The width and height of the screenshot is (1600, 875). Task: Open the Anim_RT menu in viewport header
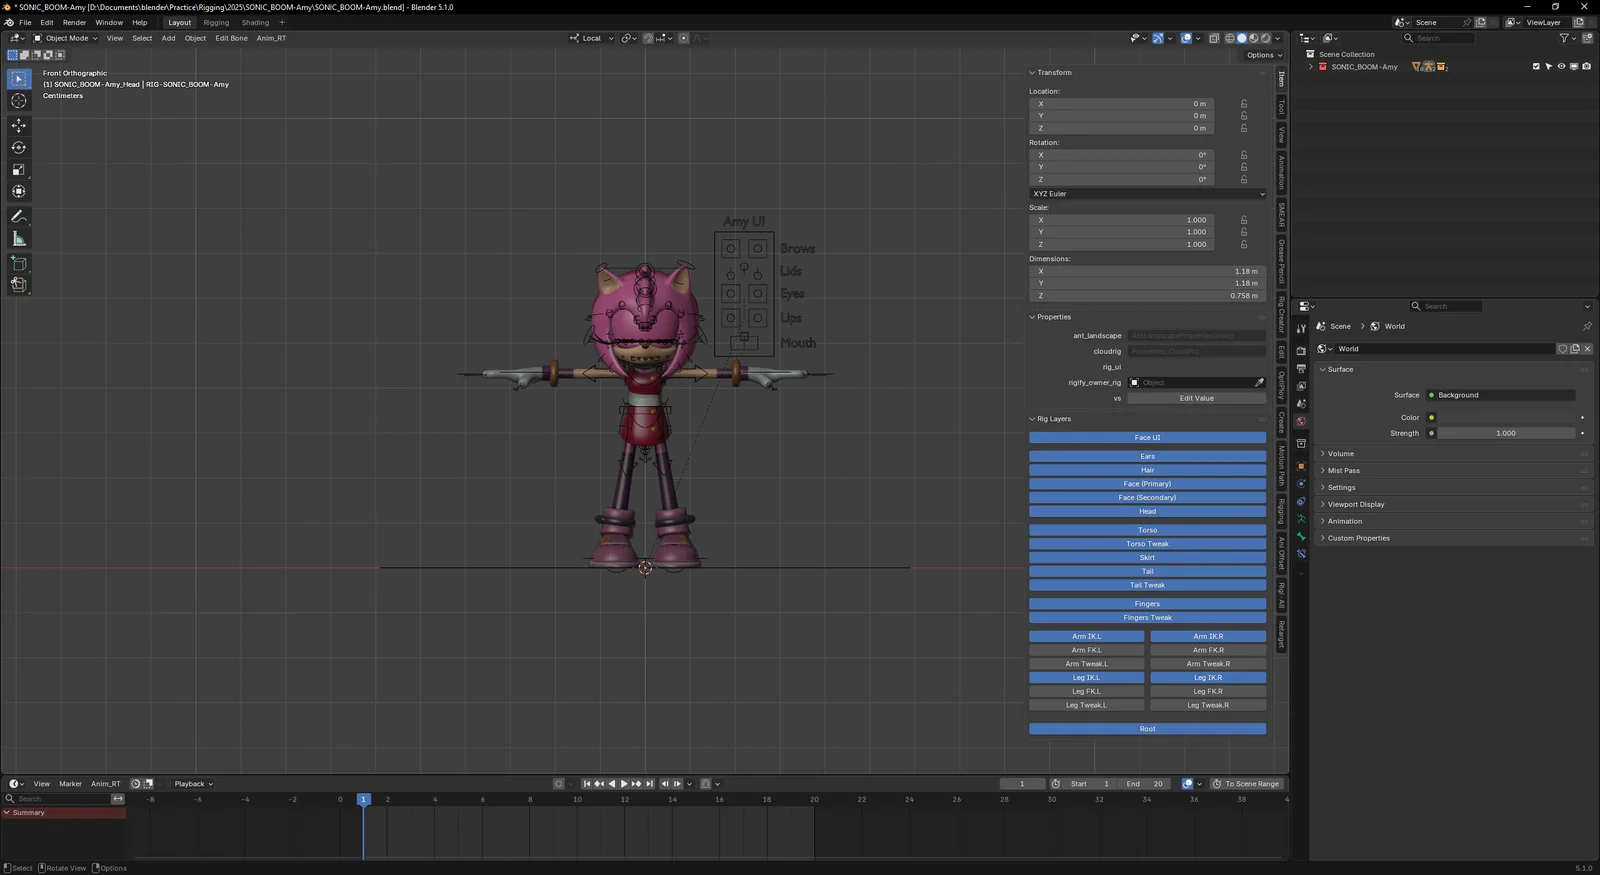click(x=271, y=38)
